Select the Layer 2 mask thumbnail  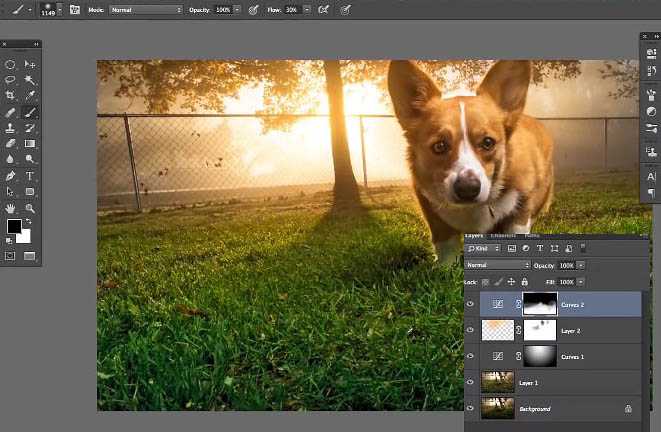point(540,330)
